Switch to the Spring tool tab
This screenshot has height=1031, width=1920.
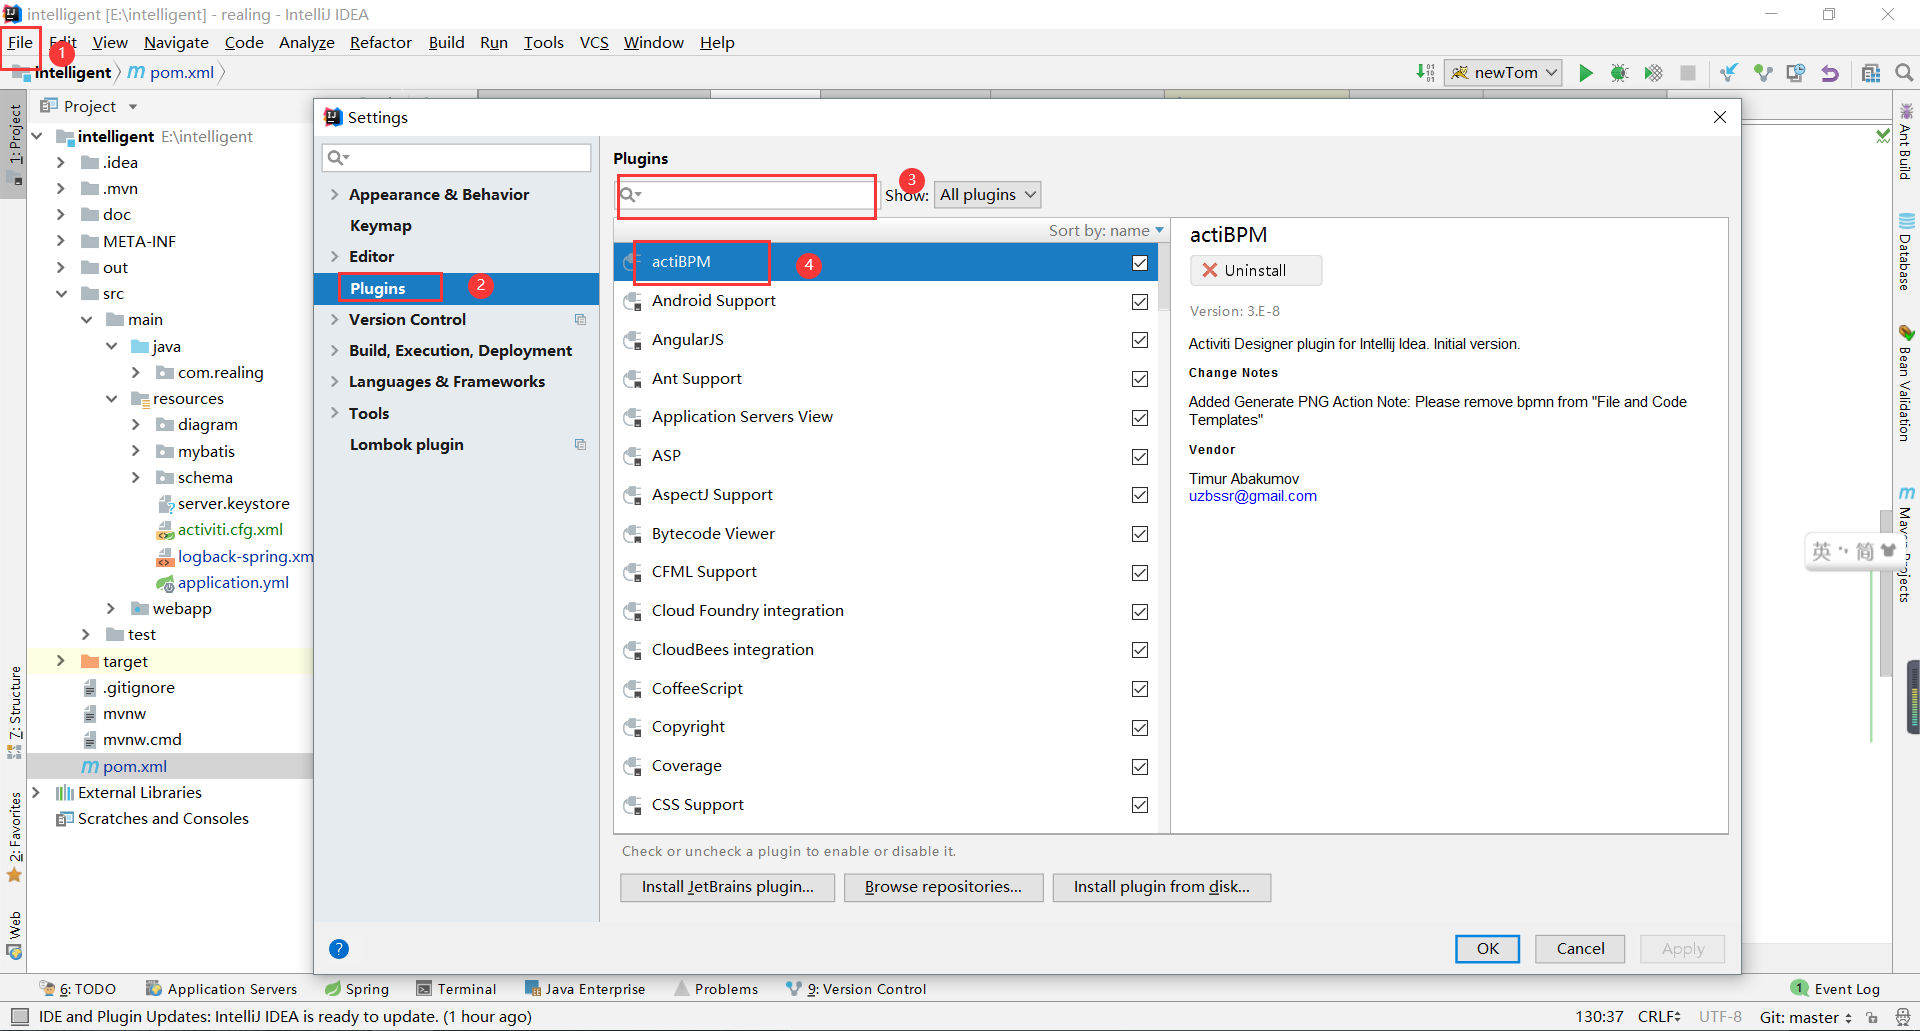[357, 989]
